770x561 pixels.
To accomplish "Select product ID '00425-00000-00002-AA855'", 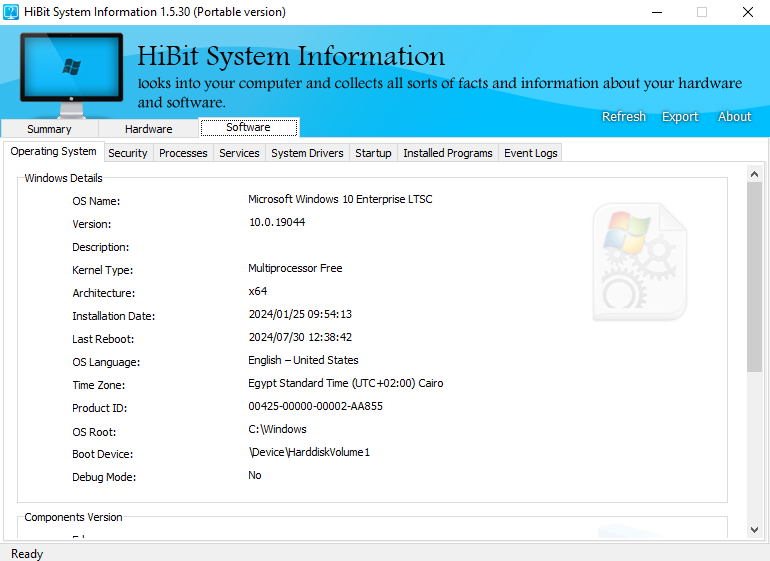I will coord(315,406).
